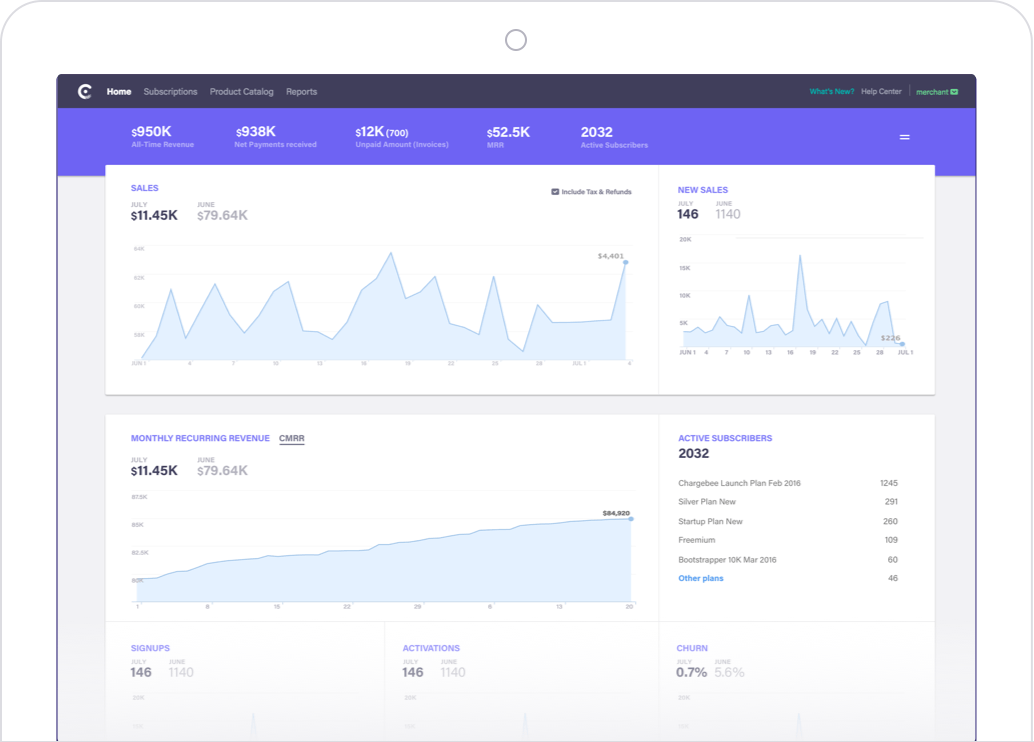The height and width of the screenshot is (742, 1034).
Task: Open the Product Catalog menu
Action: tap(241, 91)
